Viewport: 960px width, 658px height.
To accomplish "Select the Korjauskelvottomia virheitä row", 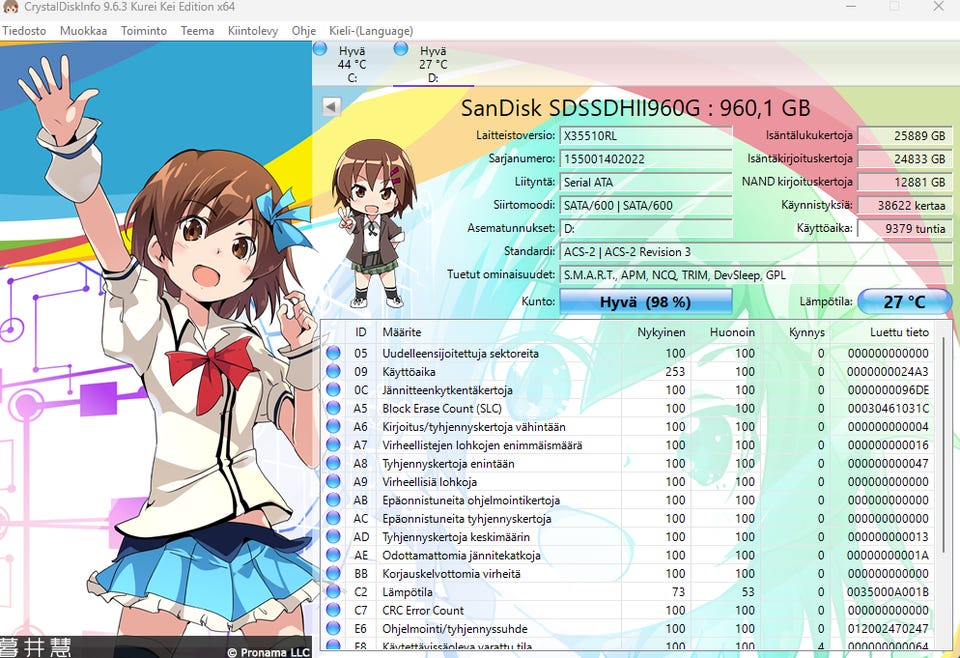I will click(628, 574).
